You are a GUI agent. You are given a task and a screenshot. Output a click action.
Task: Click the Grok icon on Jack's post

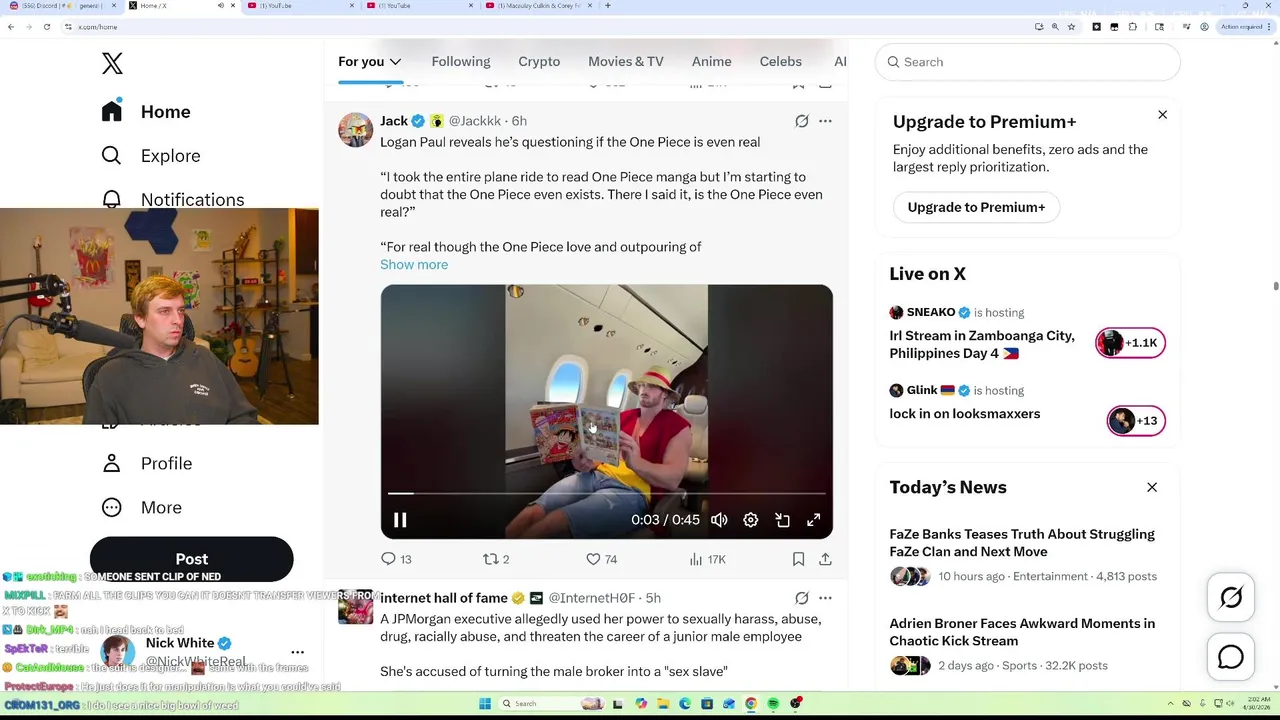802,121
